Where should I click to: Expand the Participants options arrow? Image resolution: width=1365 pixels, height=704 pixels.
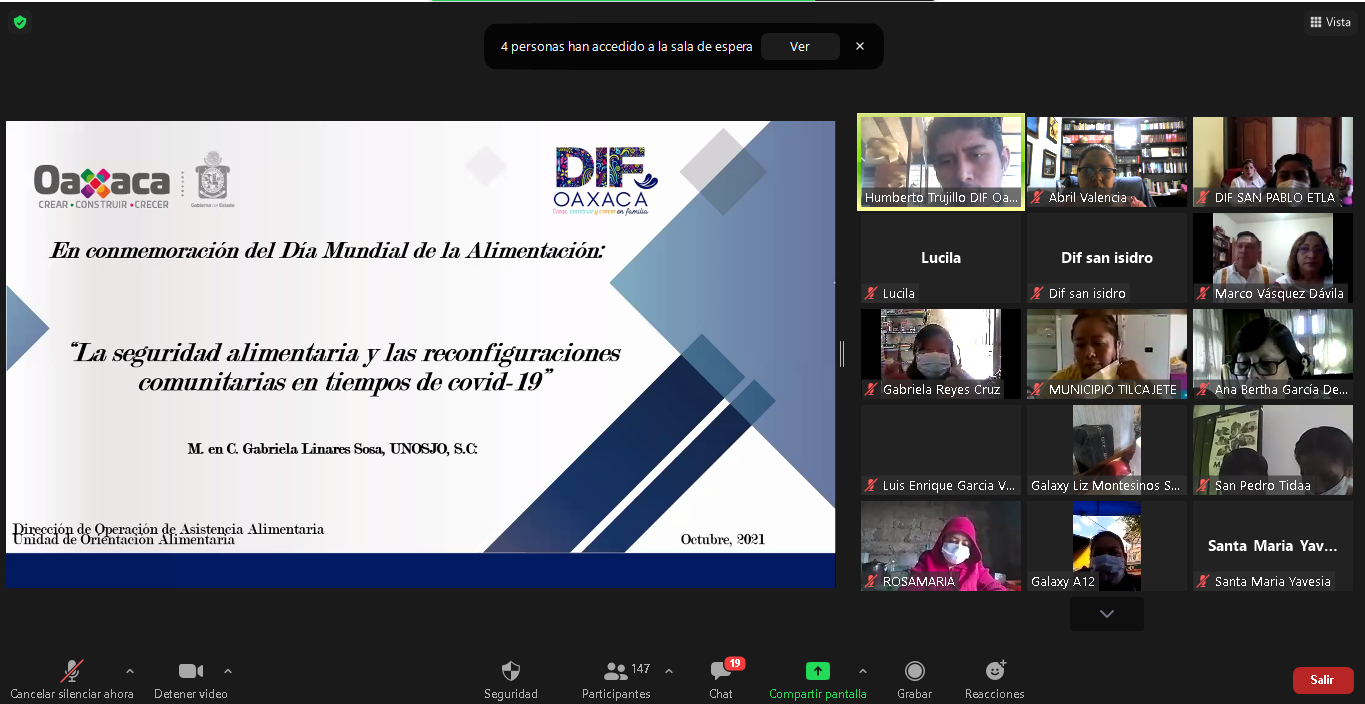pos(669,671)
